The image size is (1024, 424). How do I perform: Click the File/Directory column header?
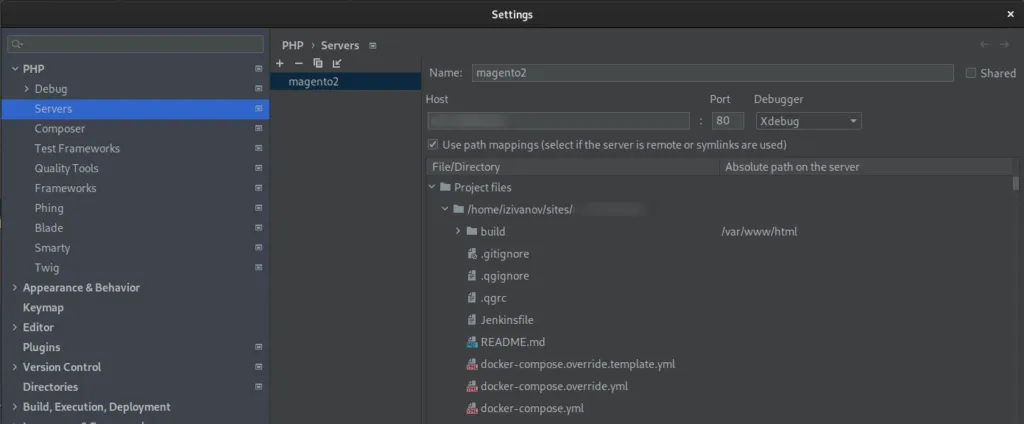(572, 167)
